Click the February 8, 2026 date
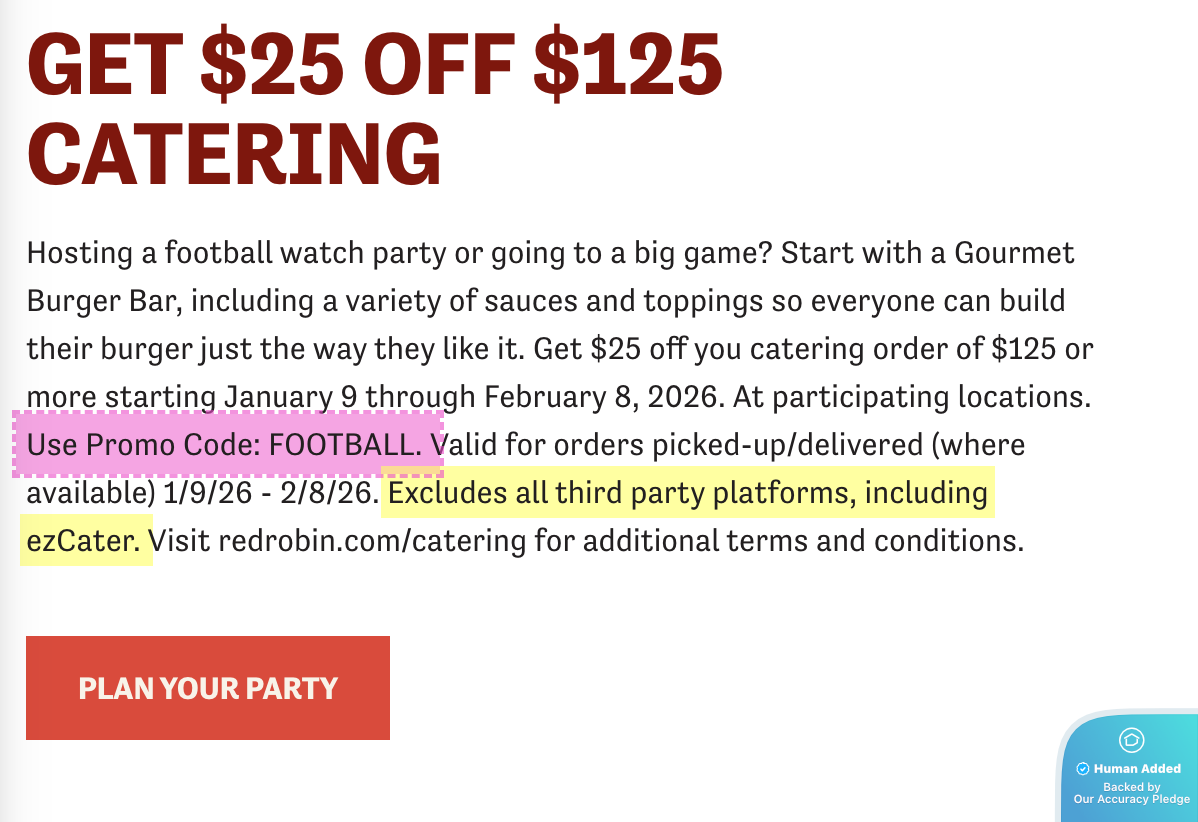Screen dimensions: 1198x822 click(600, 397)
